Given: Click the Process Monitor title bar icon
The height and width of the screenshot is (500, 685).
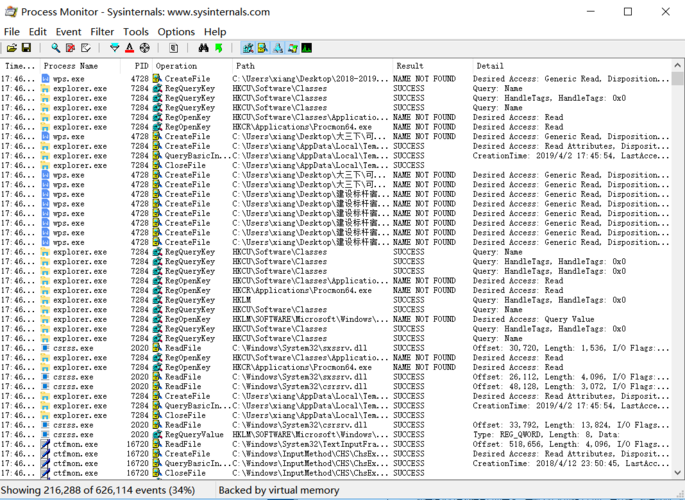Looking at the screenshot, I should click(x=11, y=12).
